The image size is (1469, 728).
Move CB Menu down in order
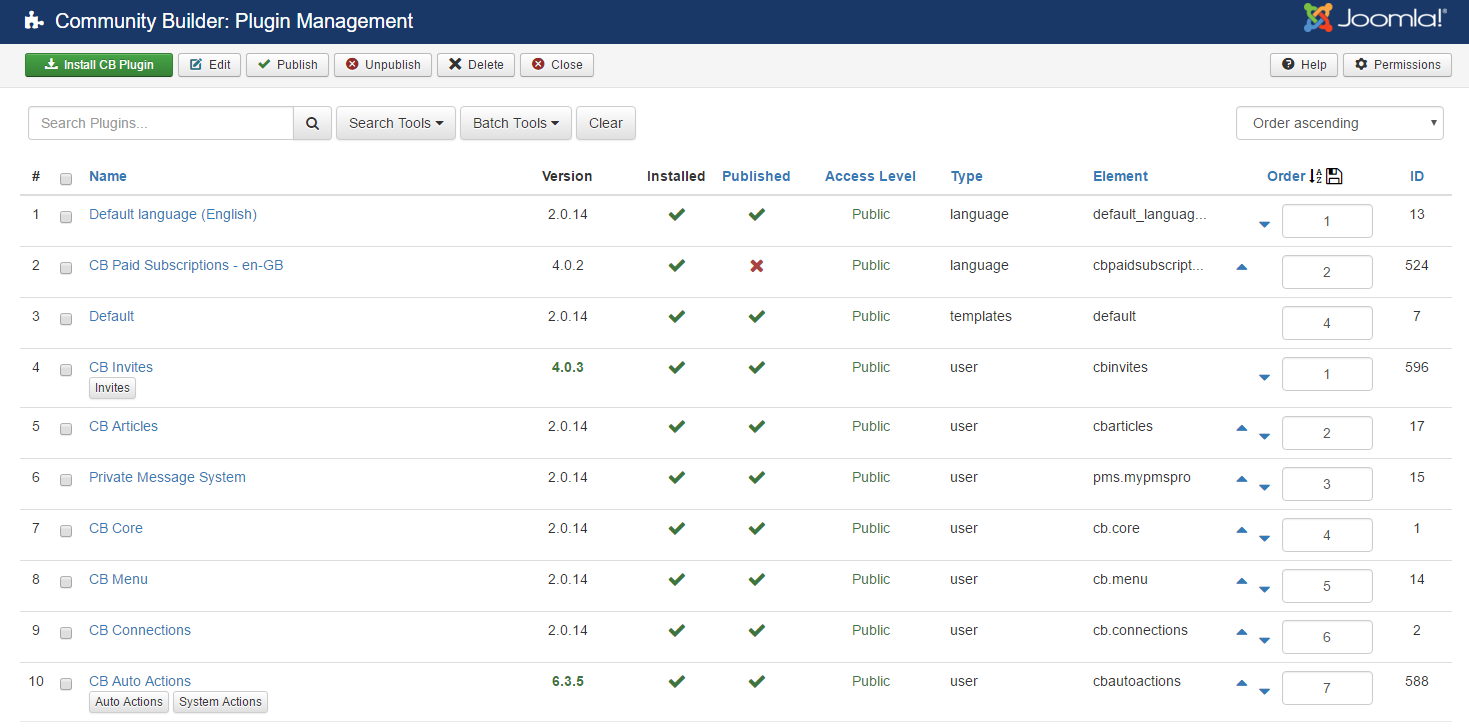pos(1264,590)
